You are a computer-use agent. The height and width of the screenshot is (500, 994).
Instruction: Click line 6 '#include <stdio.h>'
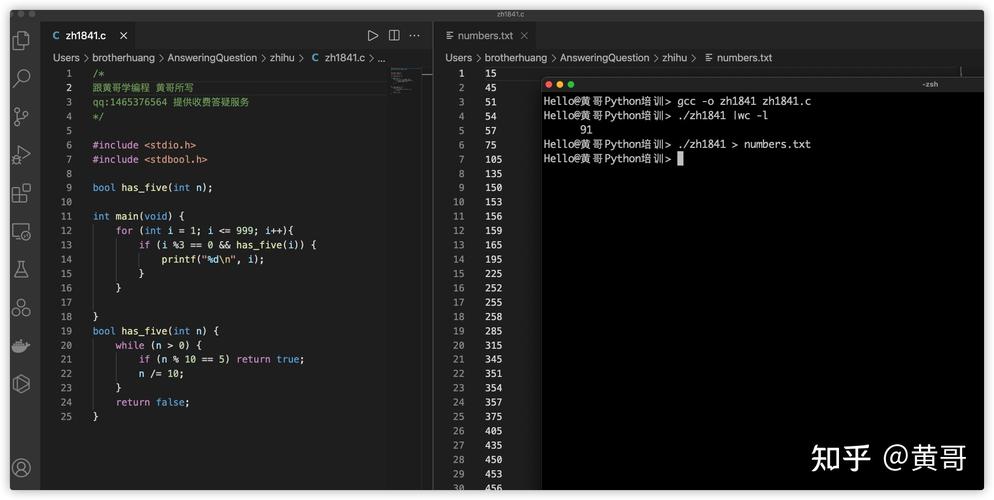click(144, 145)
